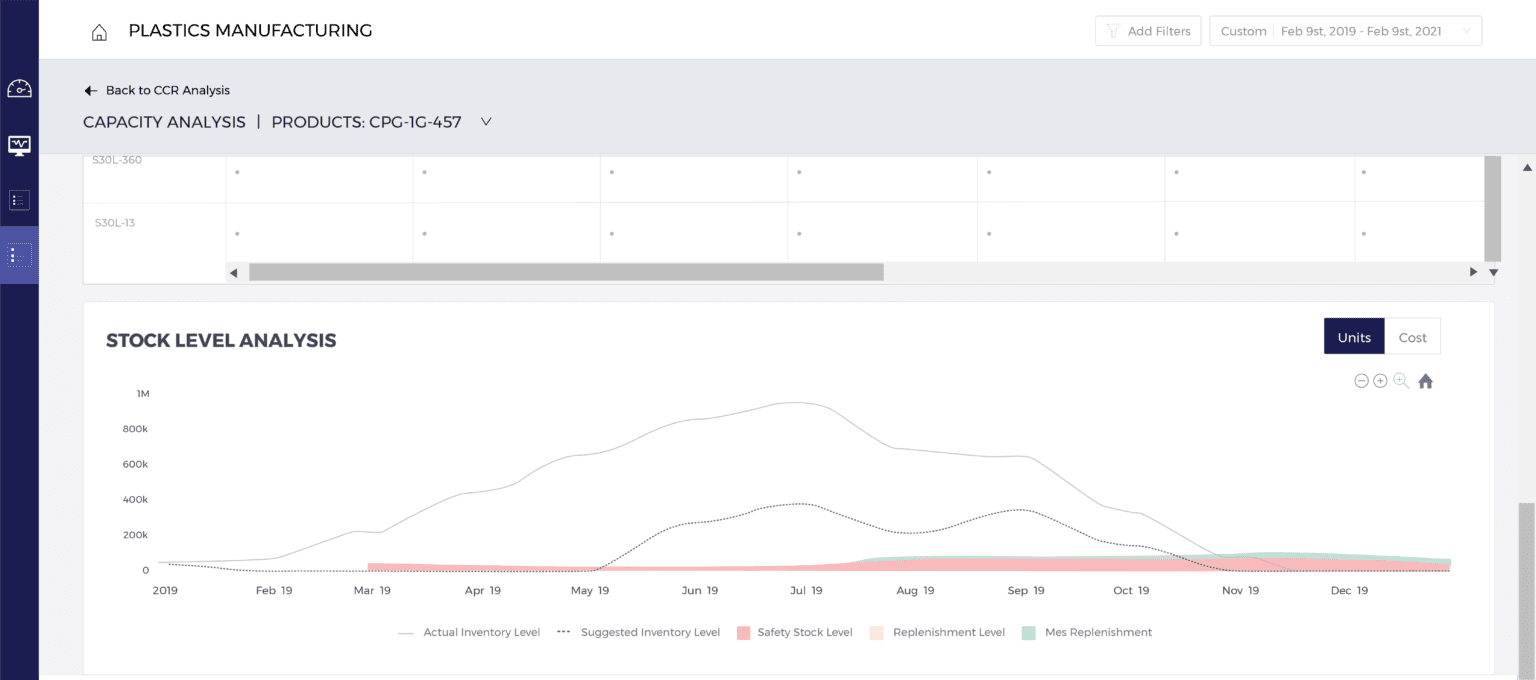Screen dimensions: 1536x680
Task: Zoom out on the stock level chart
Action: (1361, 381)
